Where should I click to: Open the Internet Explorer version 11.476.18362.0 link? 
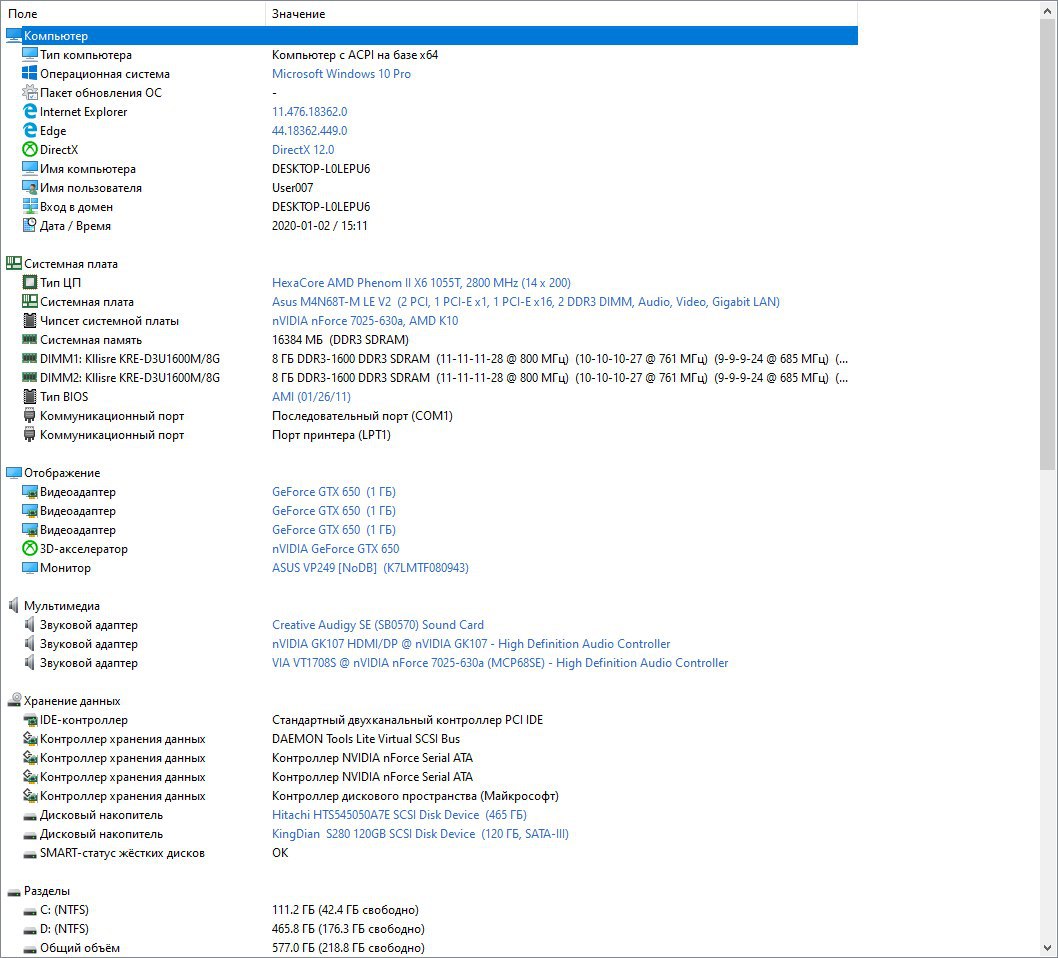pos(310,111)
